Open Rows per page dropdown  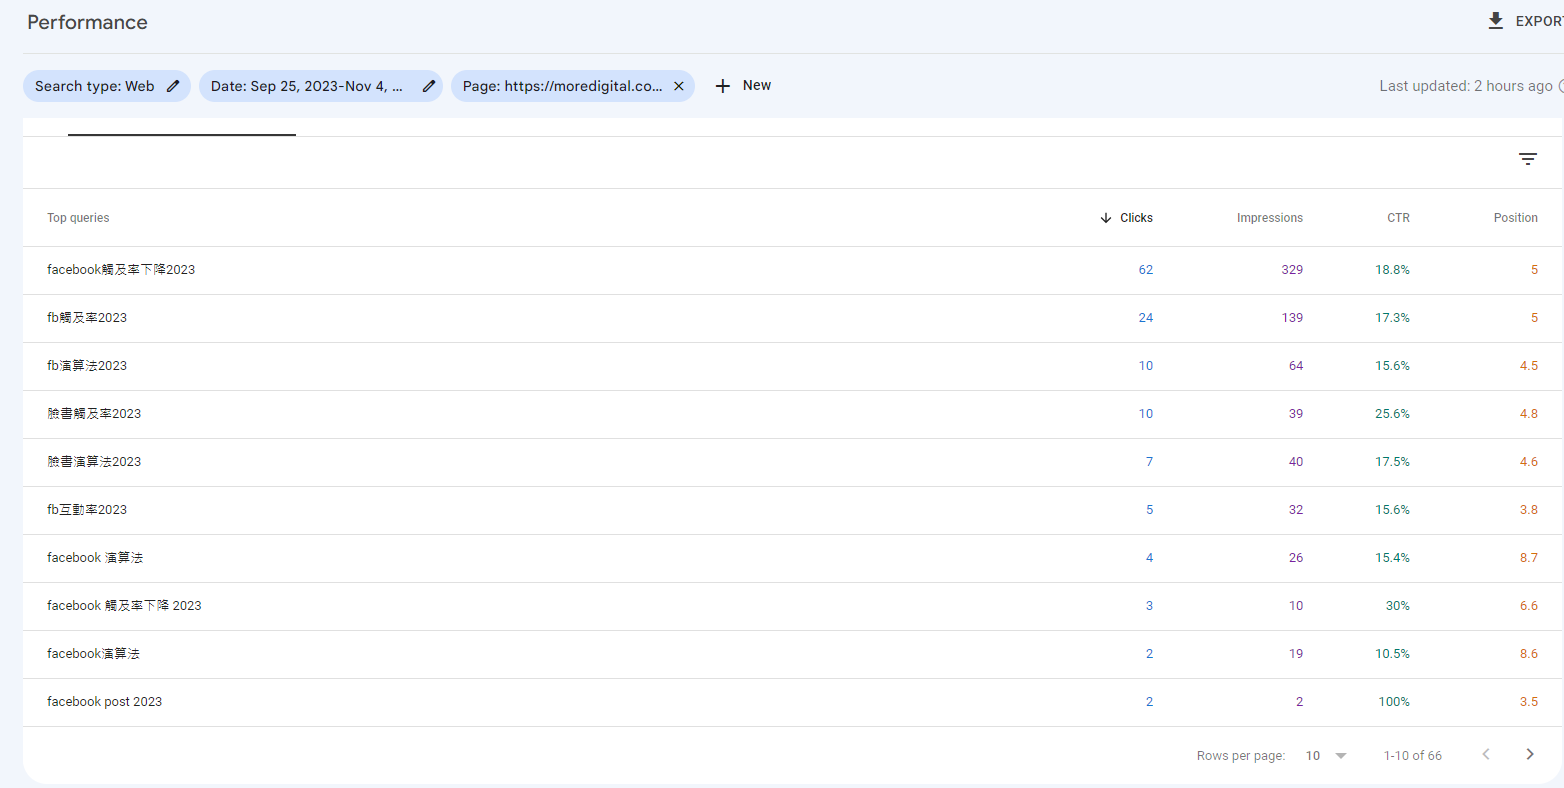(x=1326, y=756)
